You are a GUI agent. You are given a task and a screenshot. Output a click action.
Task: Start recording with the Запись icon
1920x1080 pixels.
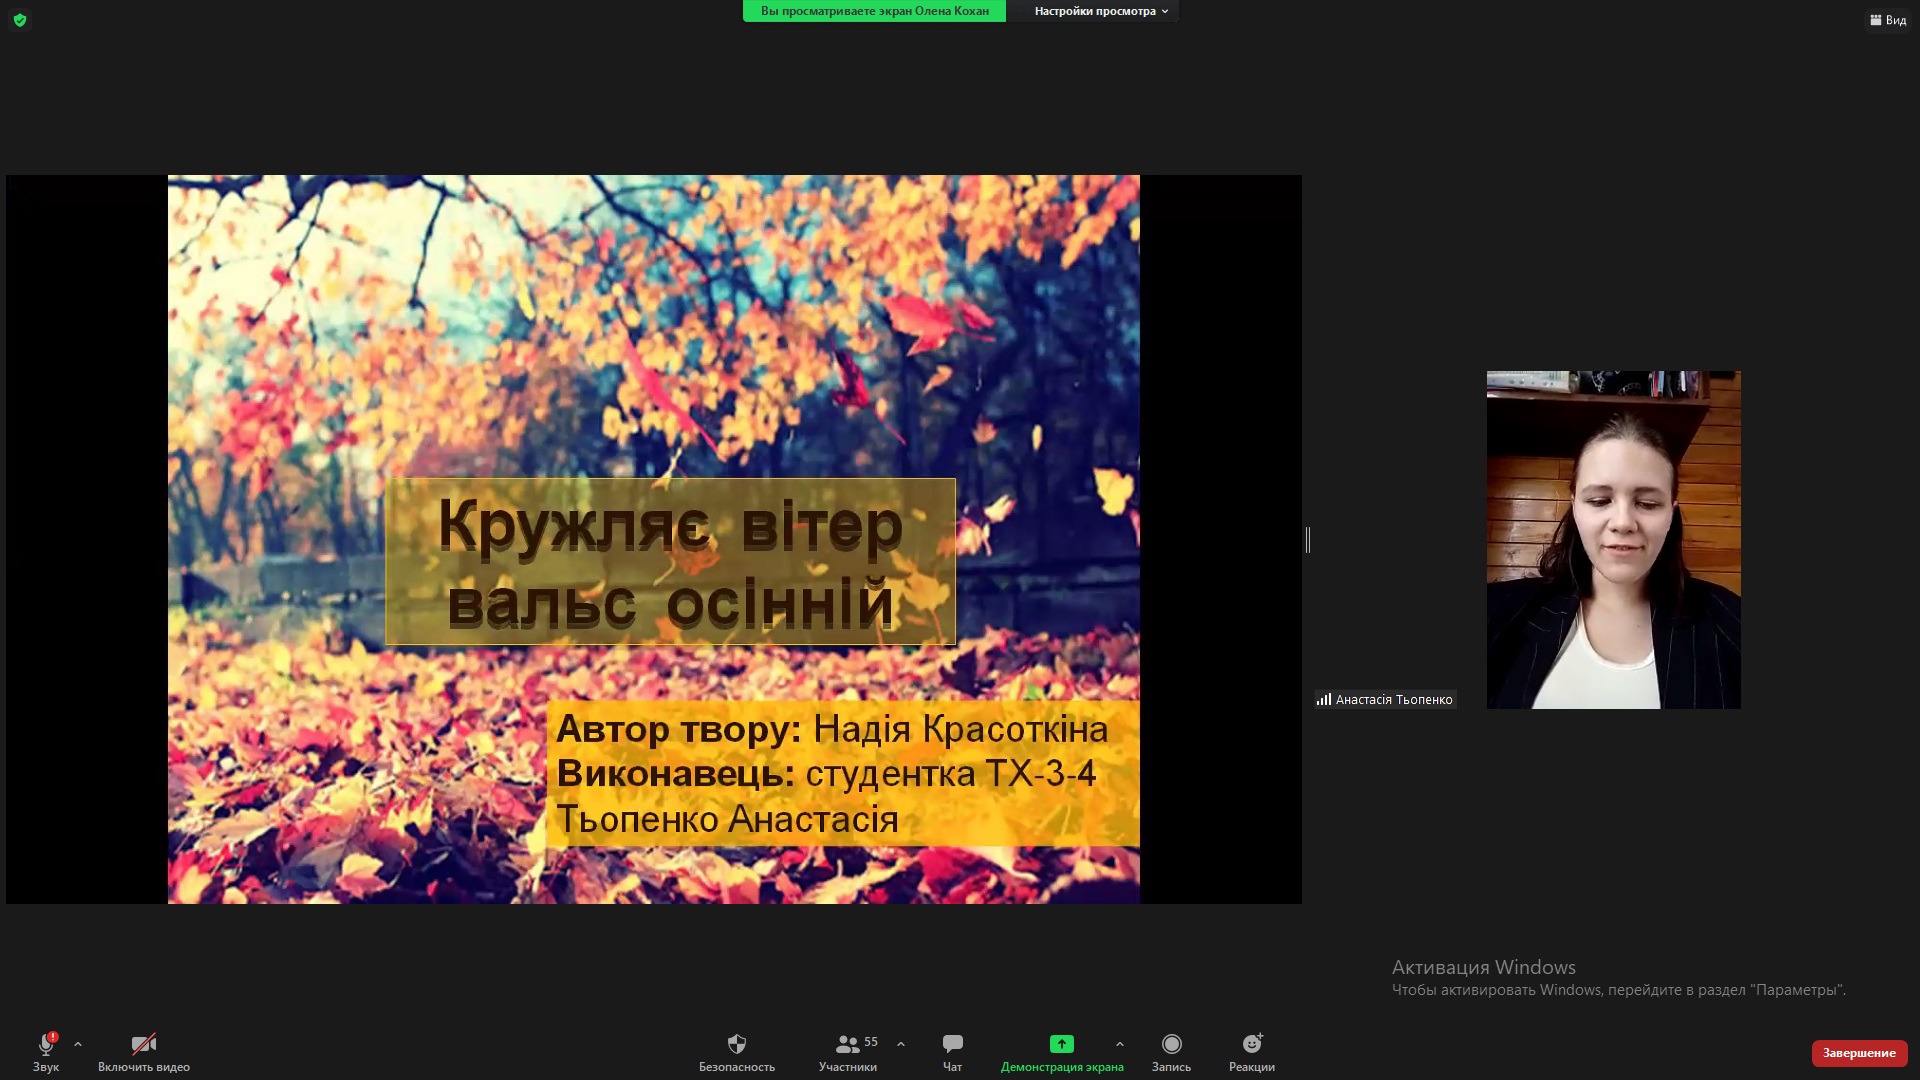tap(1171, 1044)
